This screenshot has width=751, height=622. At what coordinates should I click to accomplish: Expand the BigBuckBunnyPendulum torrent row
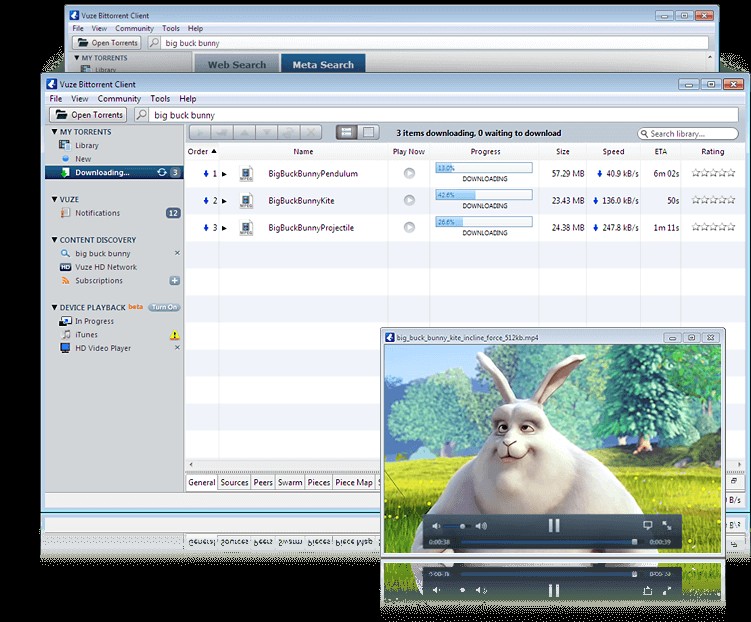[225, 174]
